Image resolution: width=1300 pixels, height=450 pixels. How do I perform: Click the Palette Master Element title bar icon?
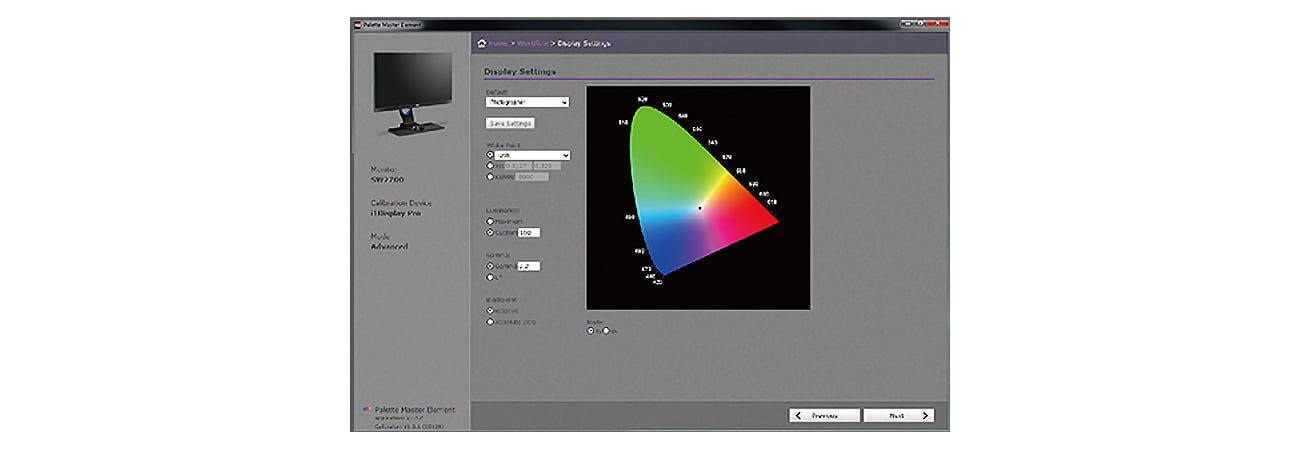click(355, 22)
